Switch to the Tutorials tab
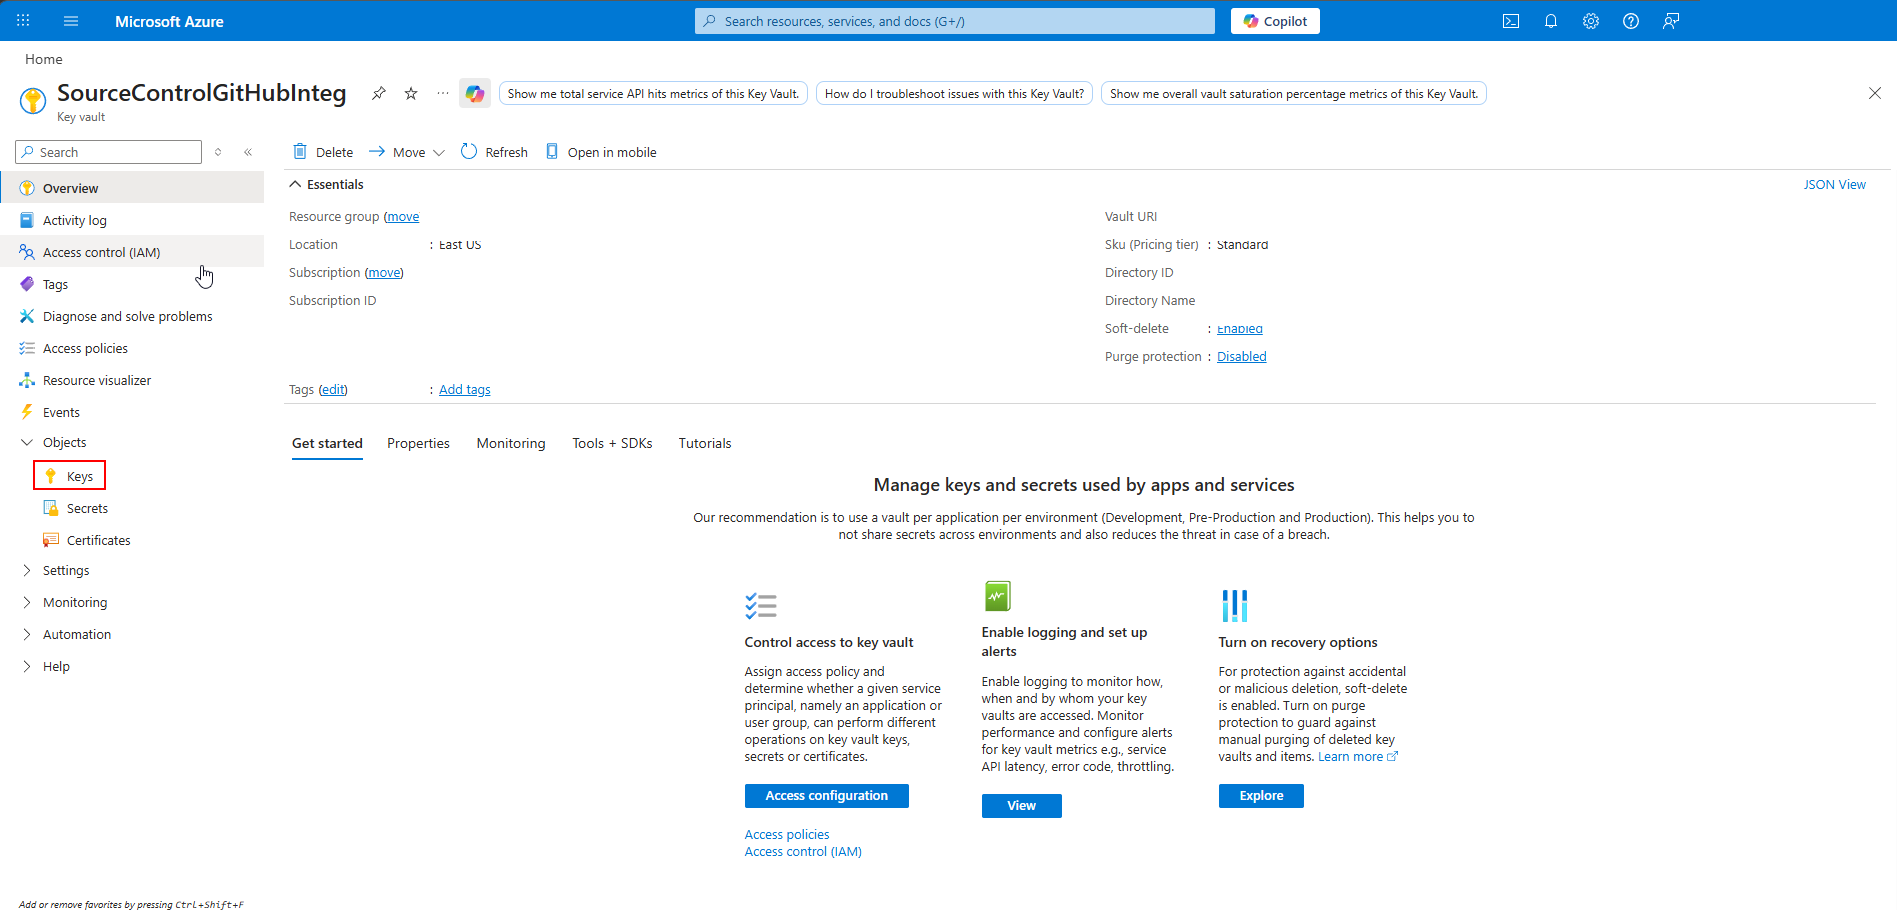Image resolution: width=1897 pixels, height=910 pixels. coord(705,443)
